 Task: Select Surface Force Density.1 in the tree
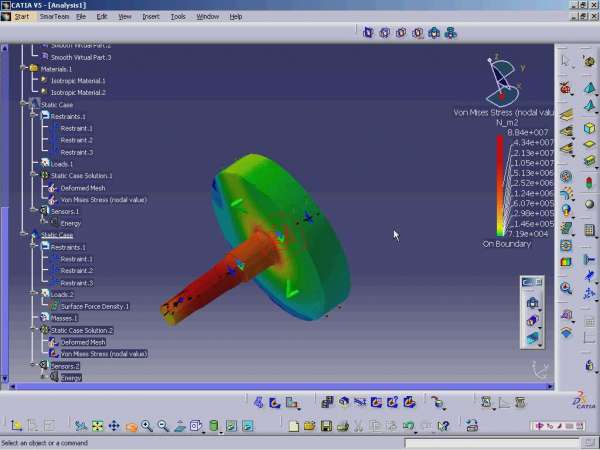coord(95,306)
